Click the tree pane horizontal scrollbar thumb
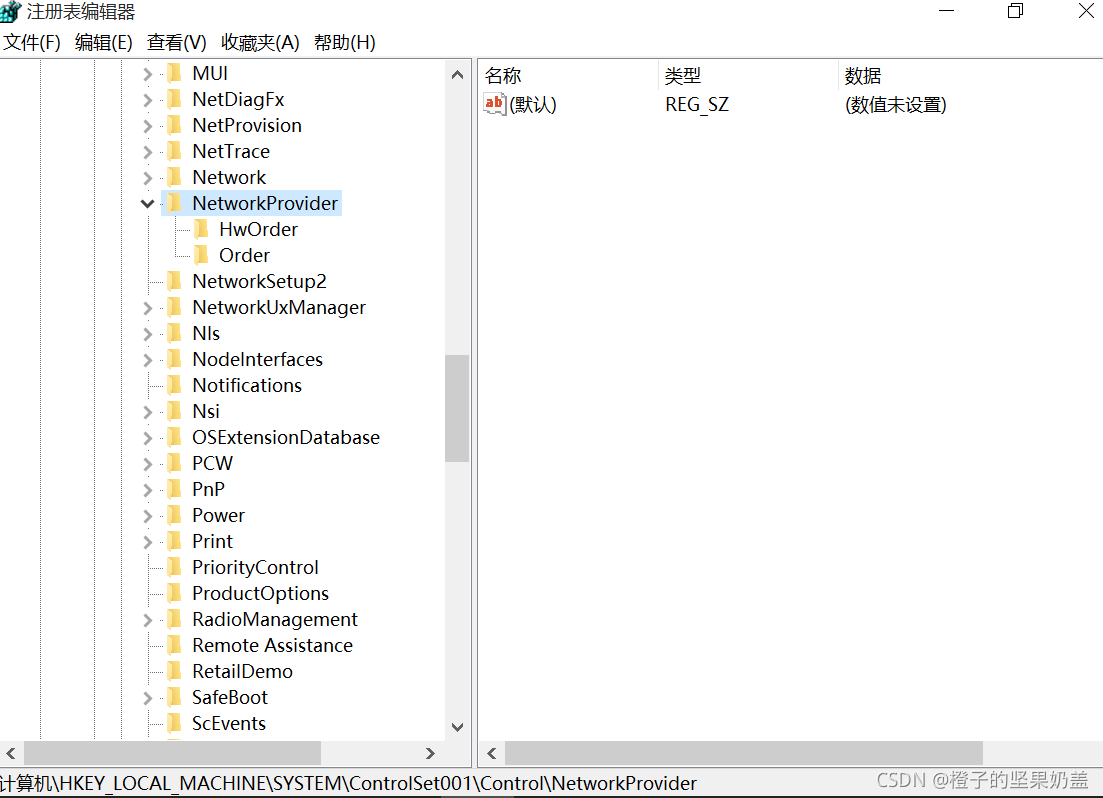Viewport: 1103px width, 798px height. [x=173, y=754]
